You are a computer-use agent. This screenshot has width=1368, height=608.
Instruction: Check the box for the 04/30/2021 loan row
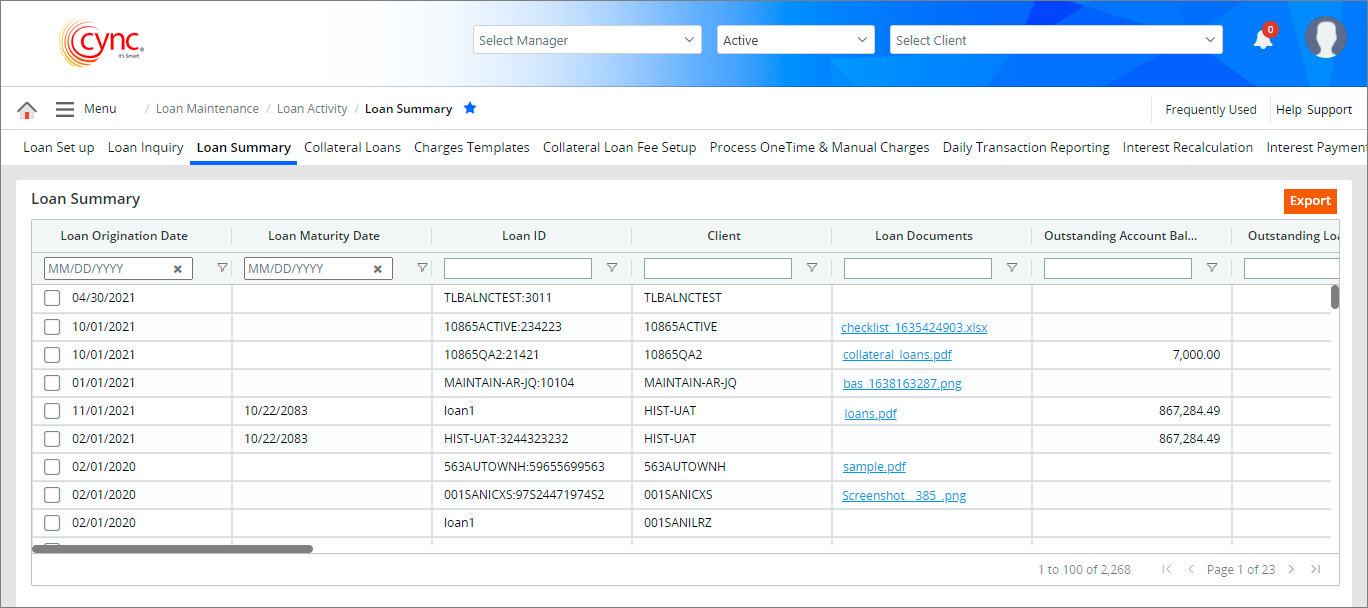coord(52,298)
